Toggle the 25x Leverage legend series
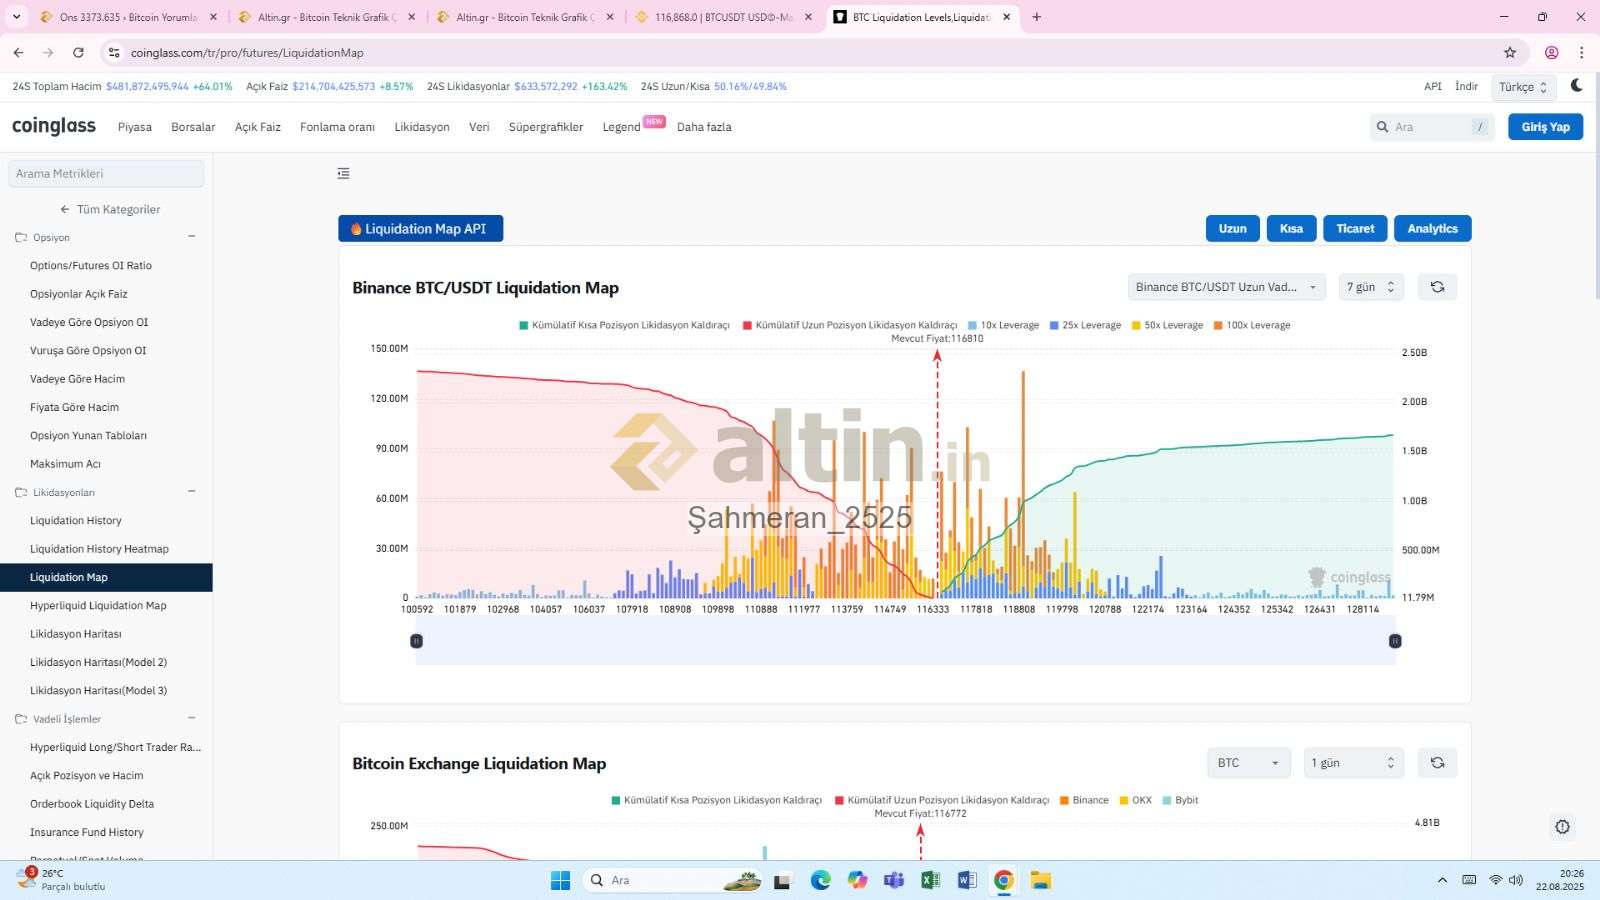 [1085, 325]
